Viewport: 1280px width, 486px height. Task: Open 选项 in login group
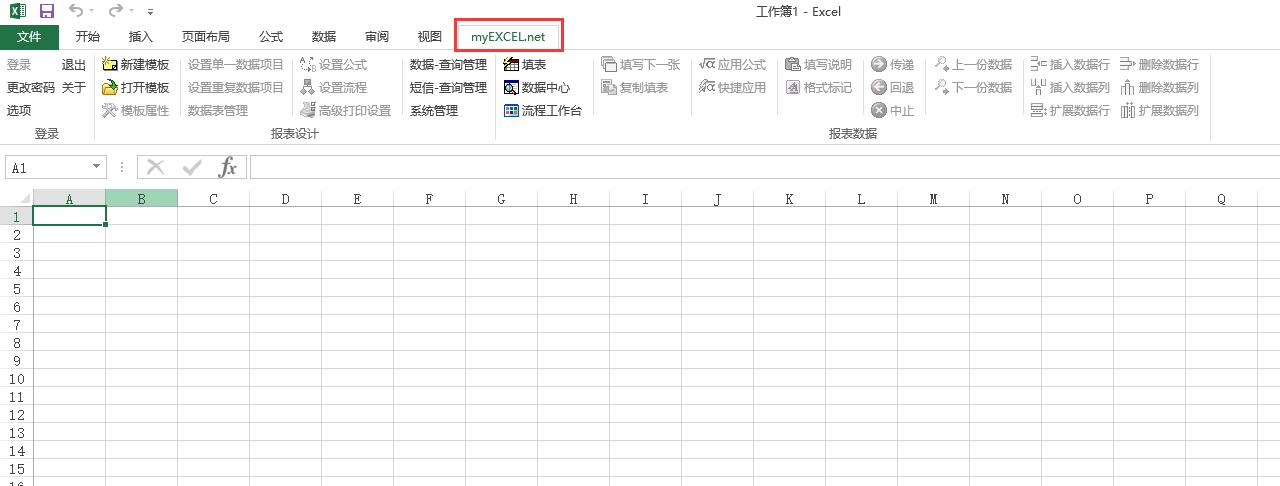tap(19, 111)
